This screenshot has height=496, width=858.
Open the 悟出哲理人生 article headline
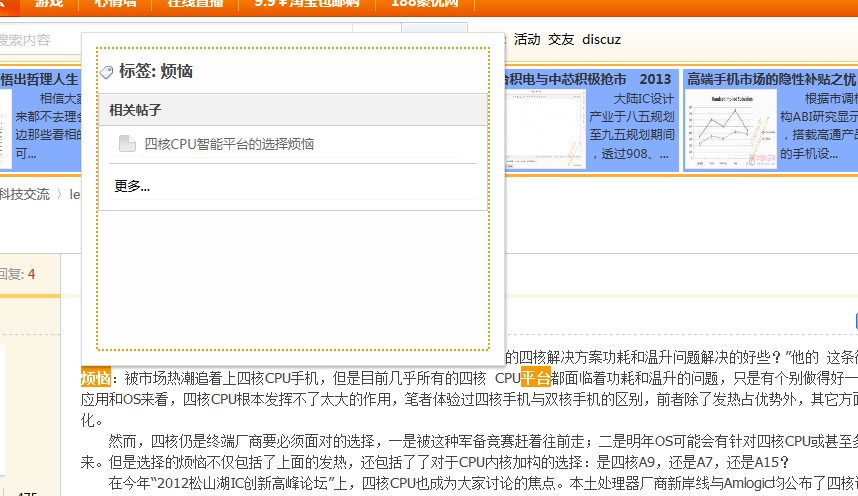tap(40, 79)
